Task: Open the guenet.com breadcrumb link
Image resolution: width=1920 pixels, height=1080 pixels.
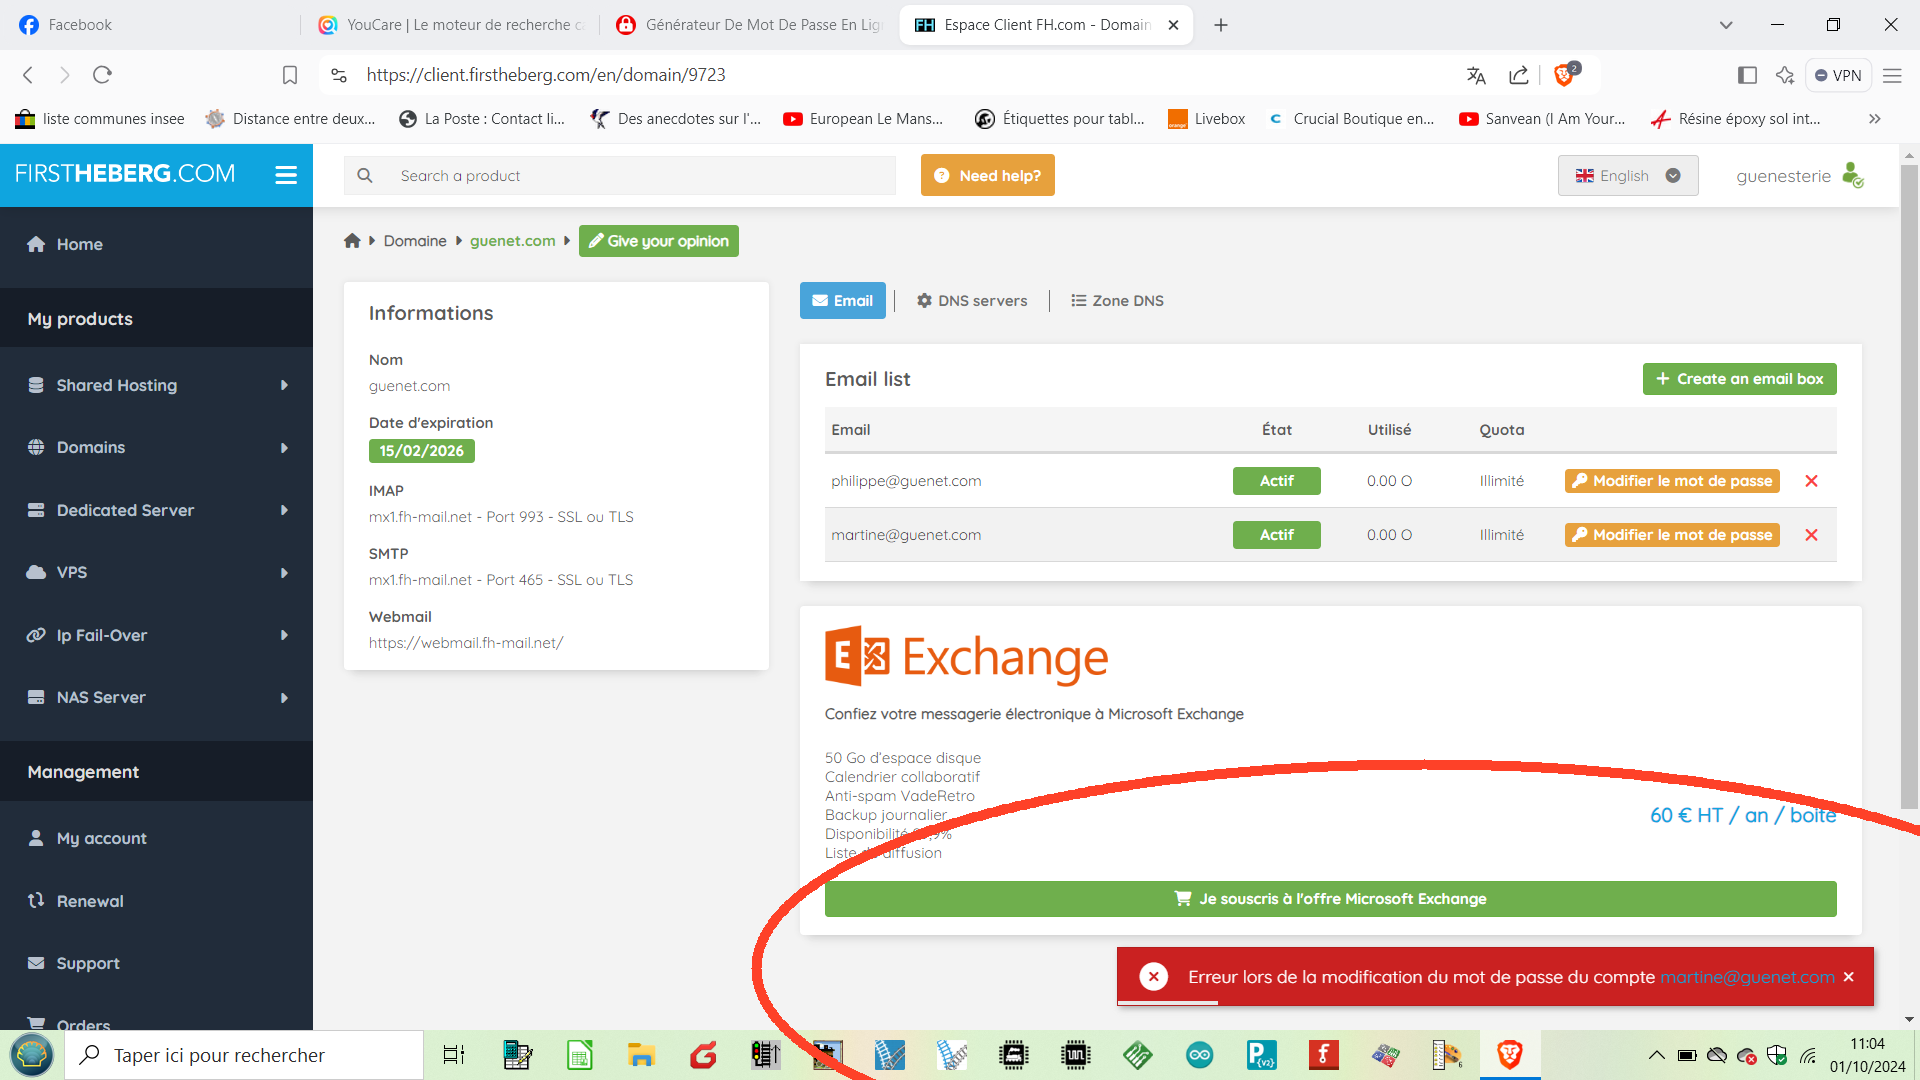Action: tap(512, 241)
